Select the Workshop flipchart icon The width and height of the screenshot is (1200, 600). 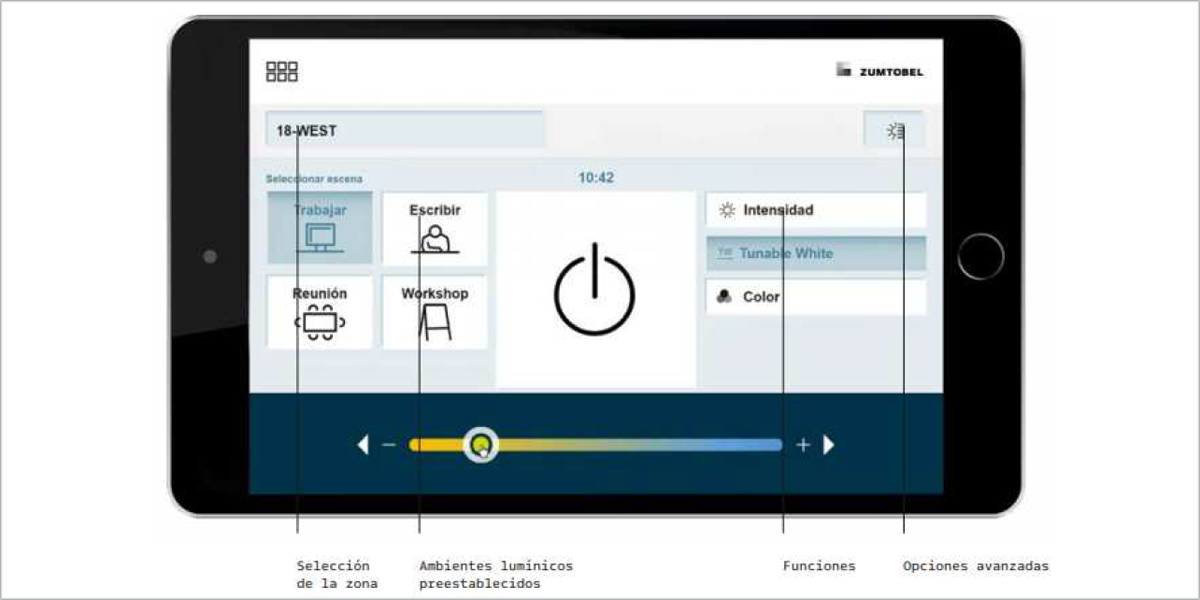pos(435,323)
